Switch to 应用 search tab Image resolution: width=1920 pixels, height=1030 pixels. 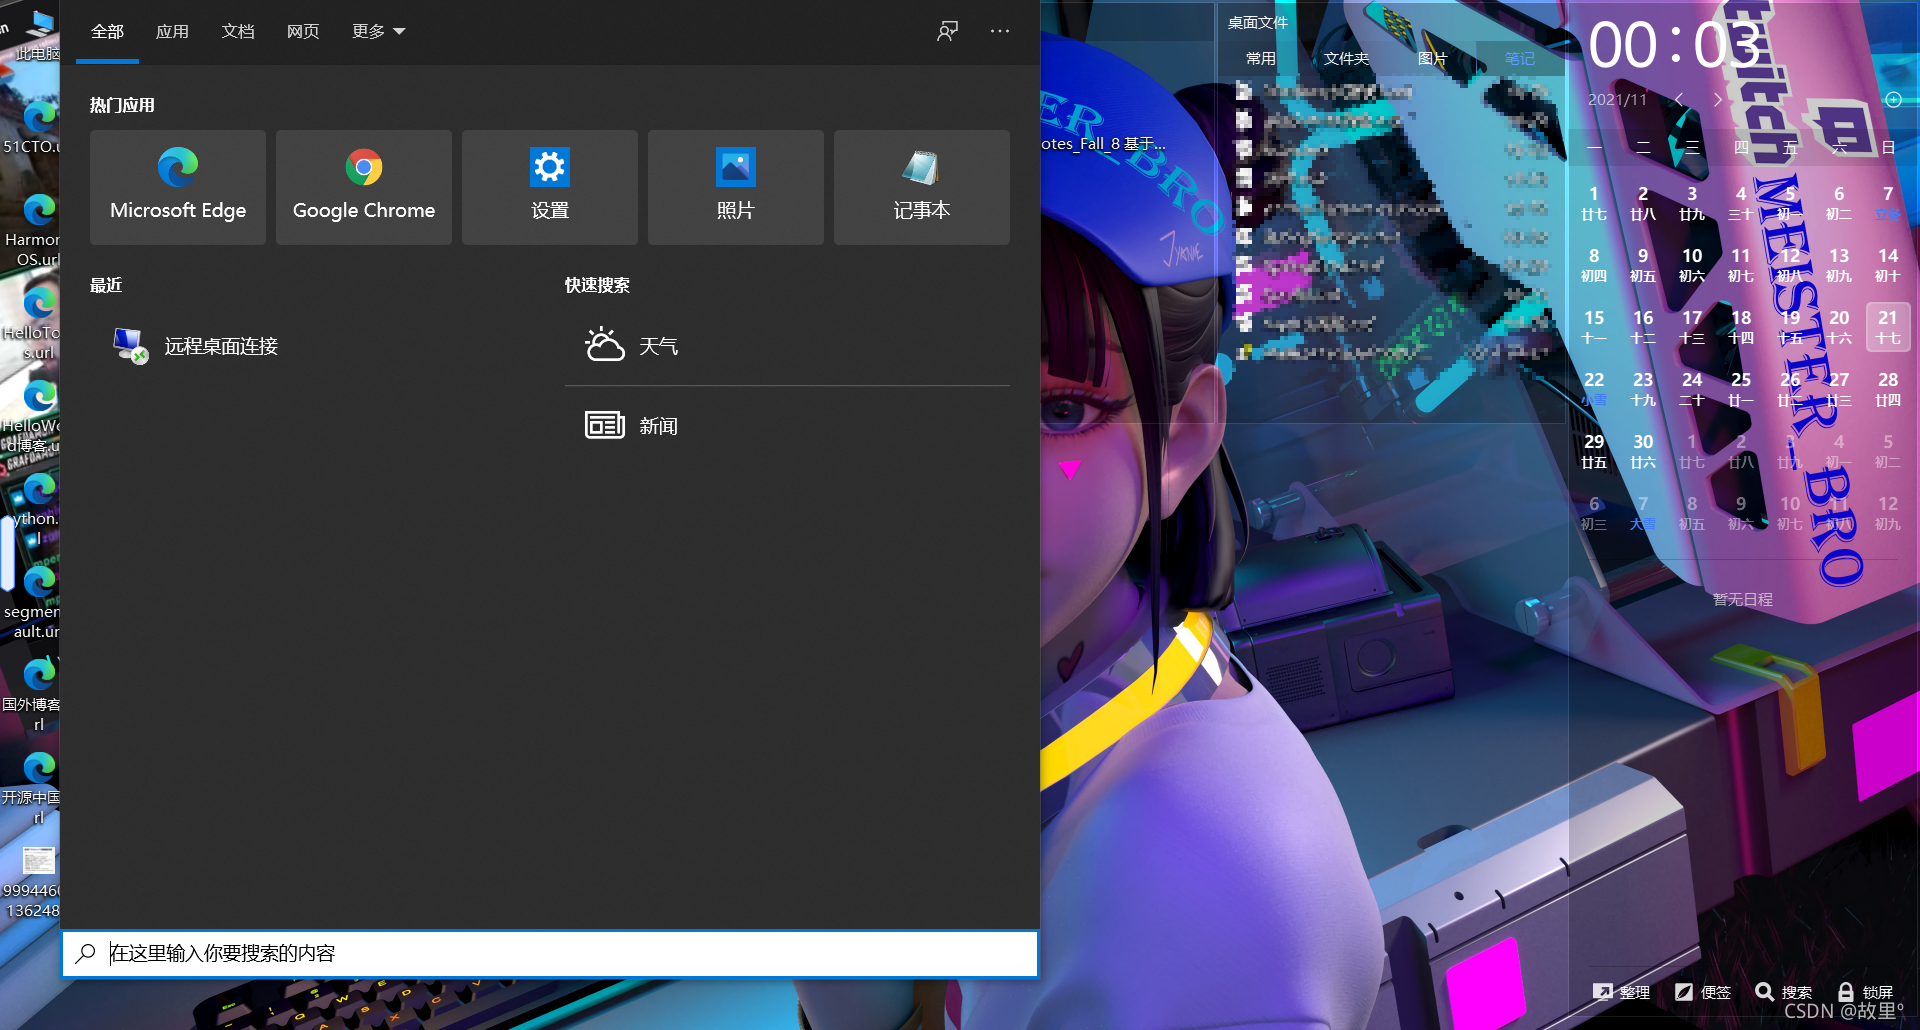tap(173, 31)
